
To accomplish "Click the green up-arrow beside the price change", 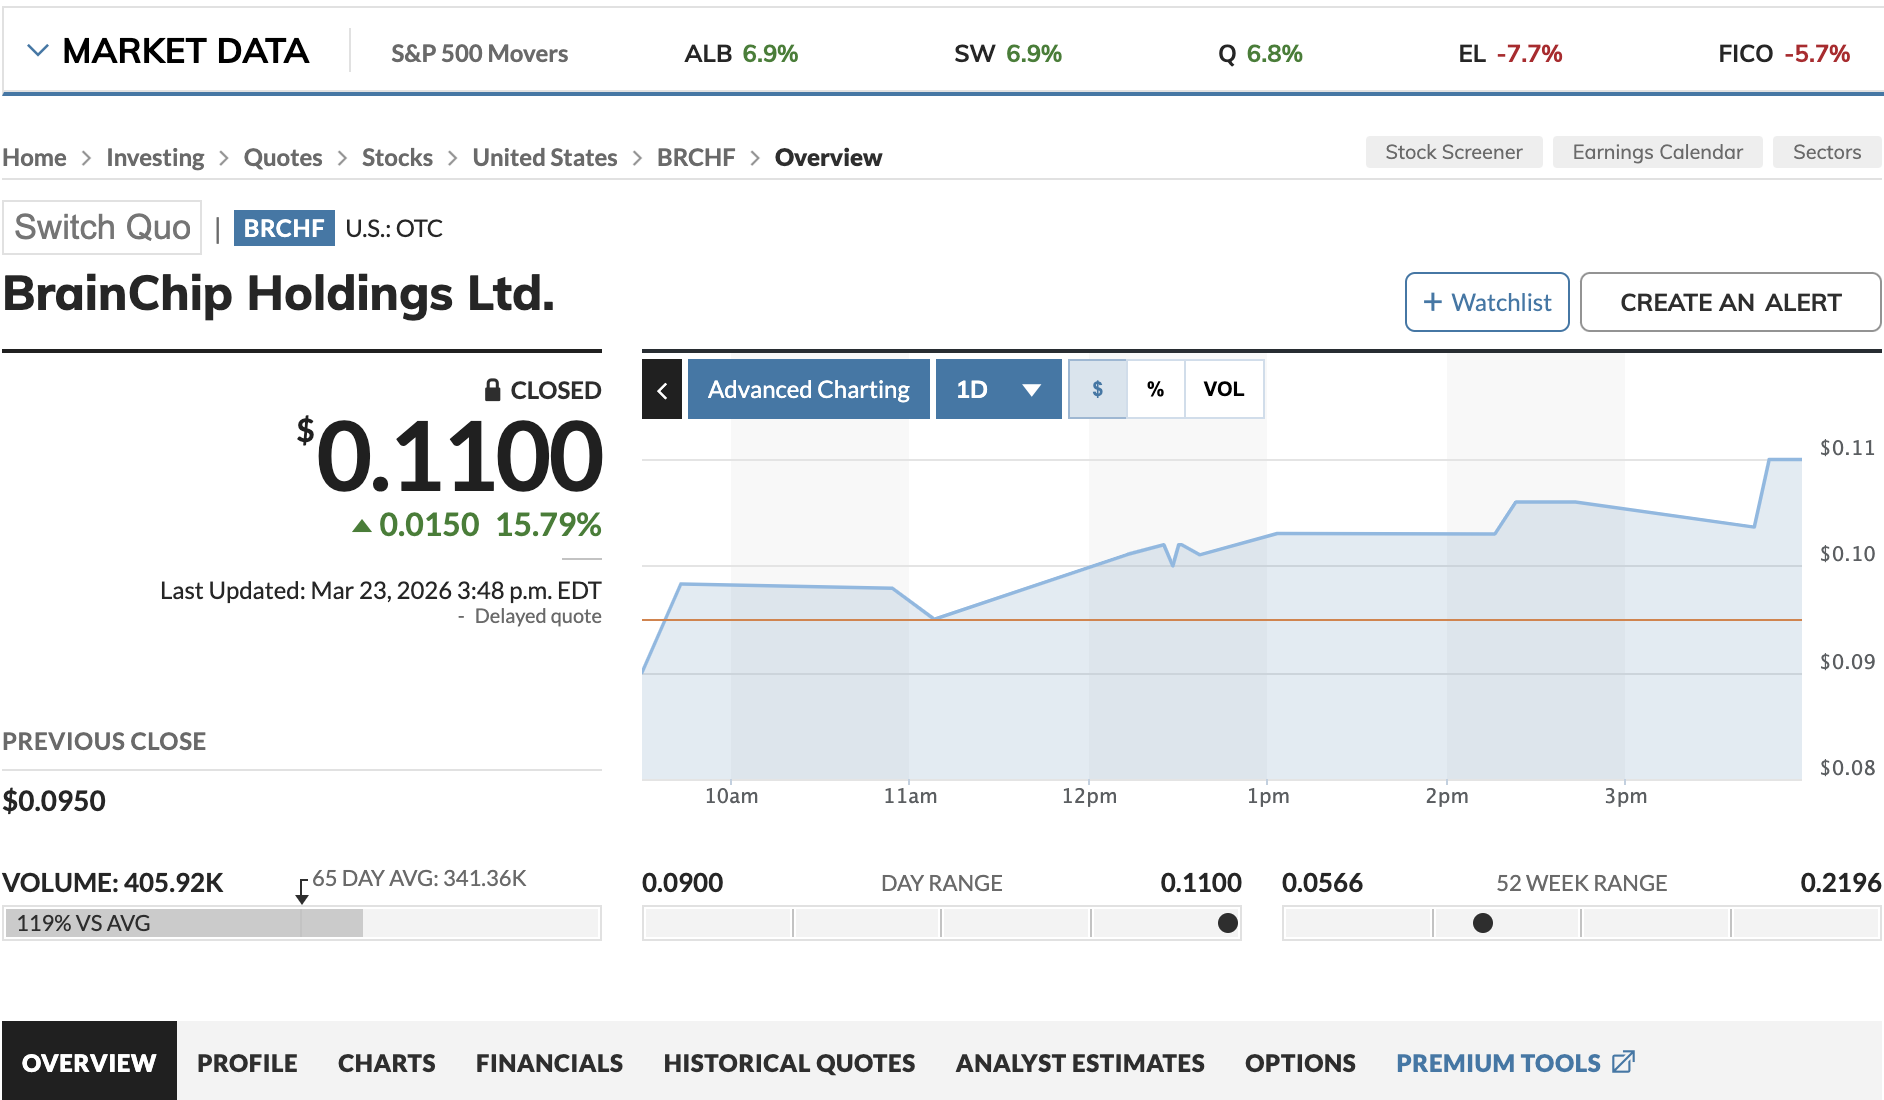I will (364, 523).
